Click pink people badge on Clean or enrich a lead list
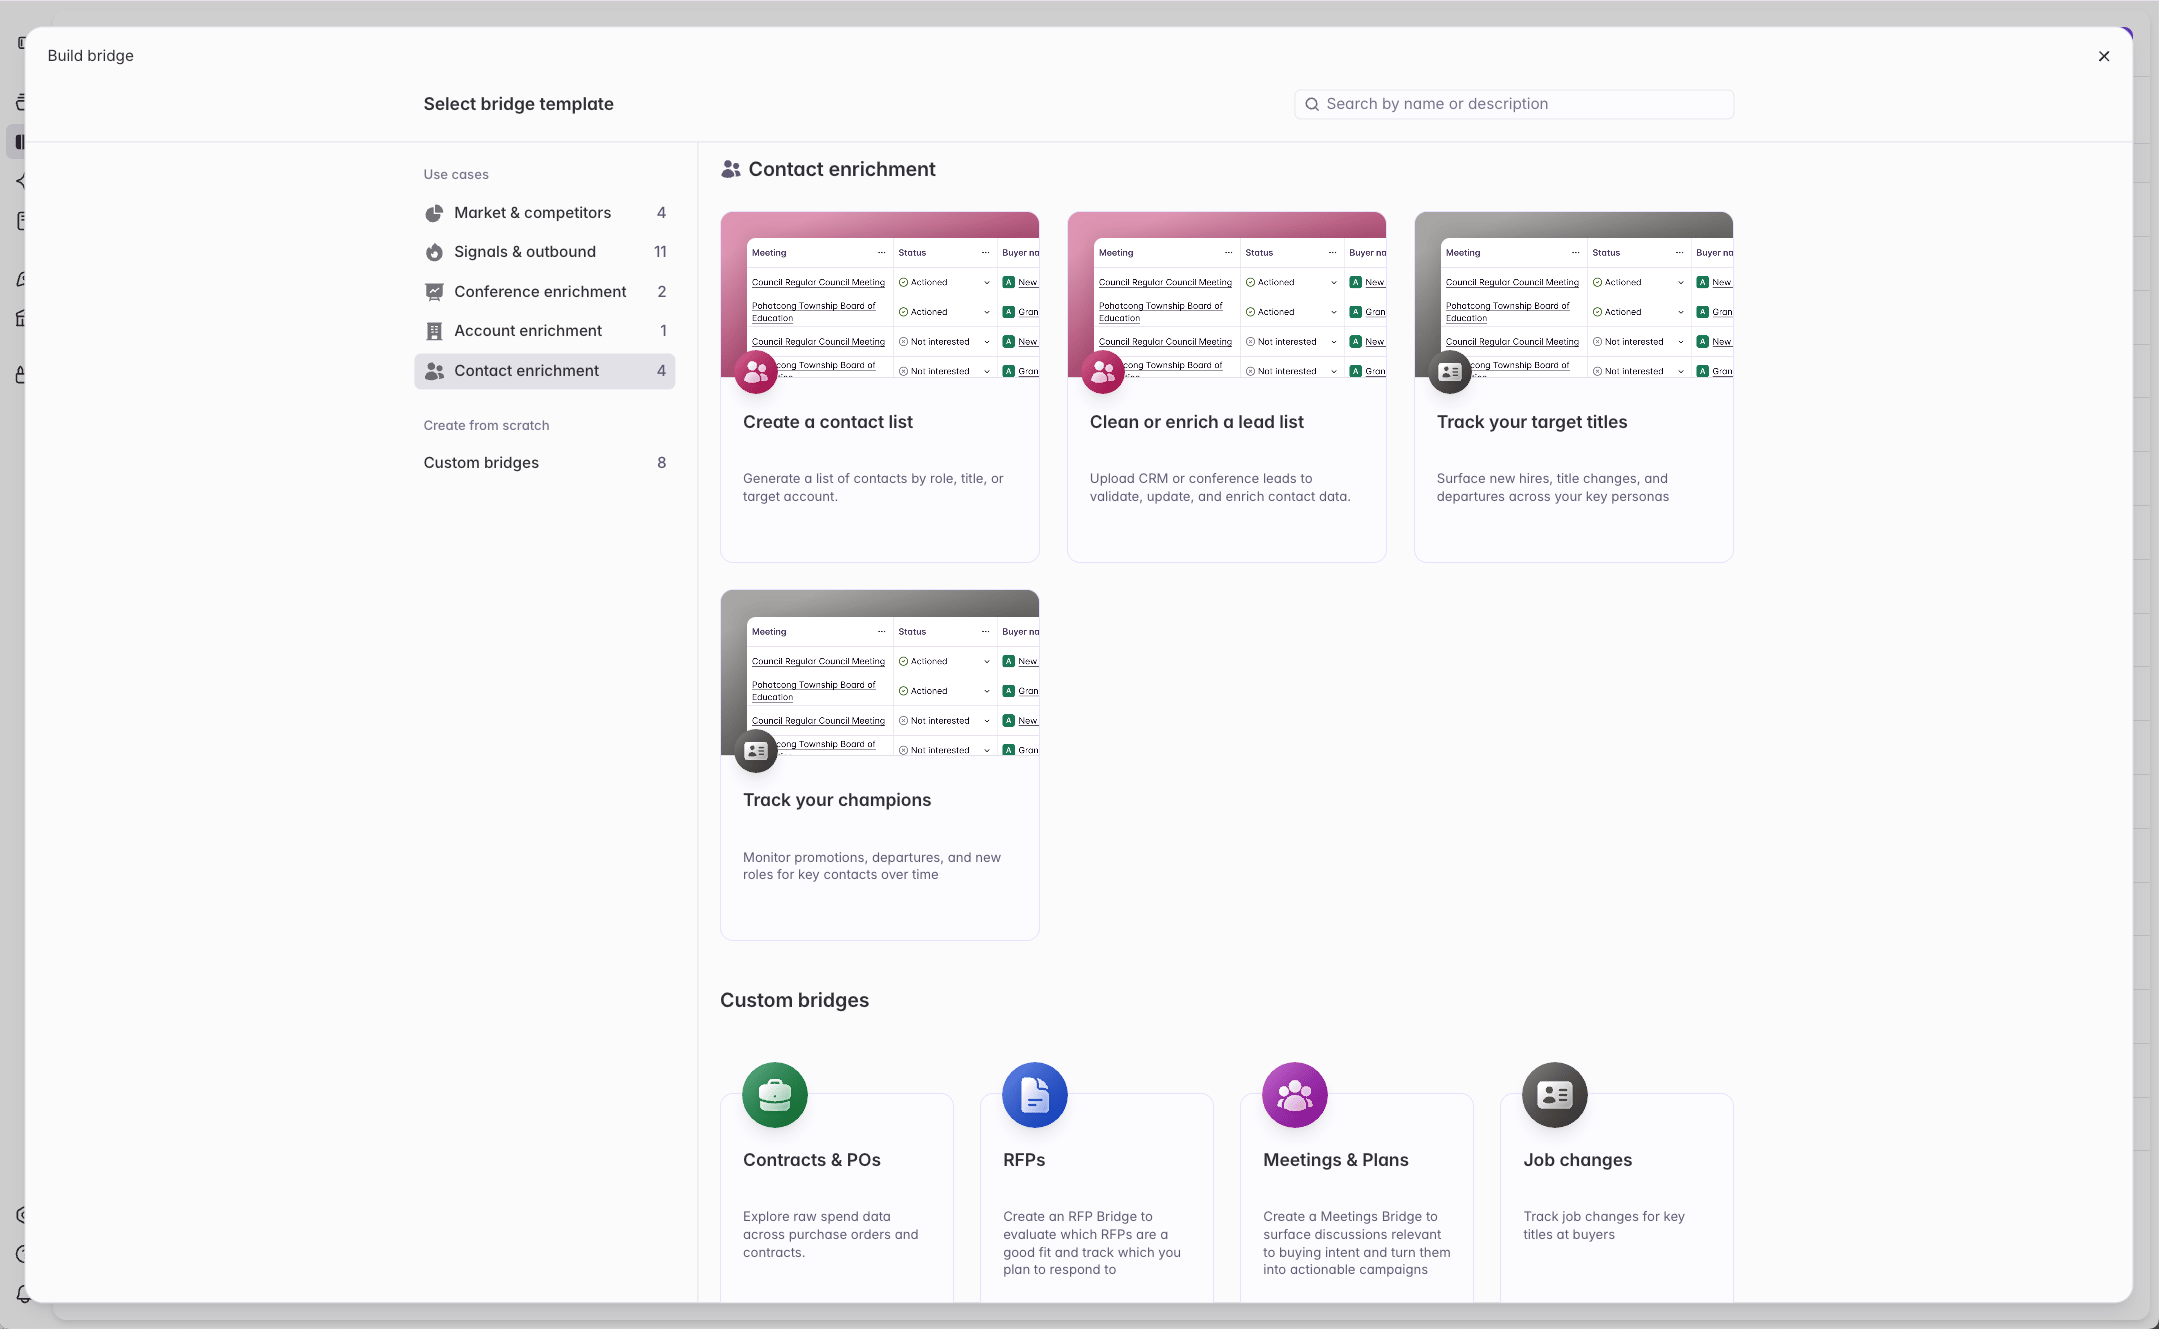Viewport: 2159px width, 1329px height. 1103,372
